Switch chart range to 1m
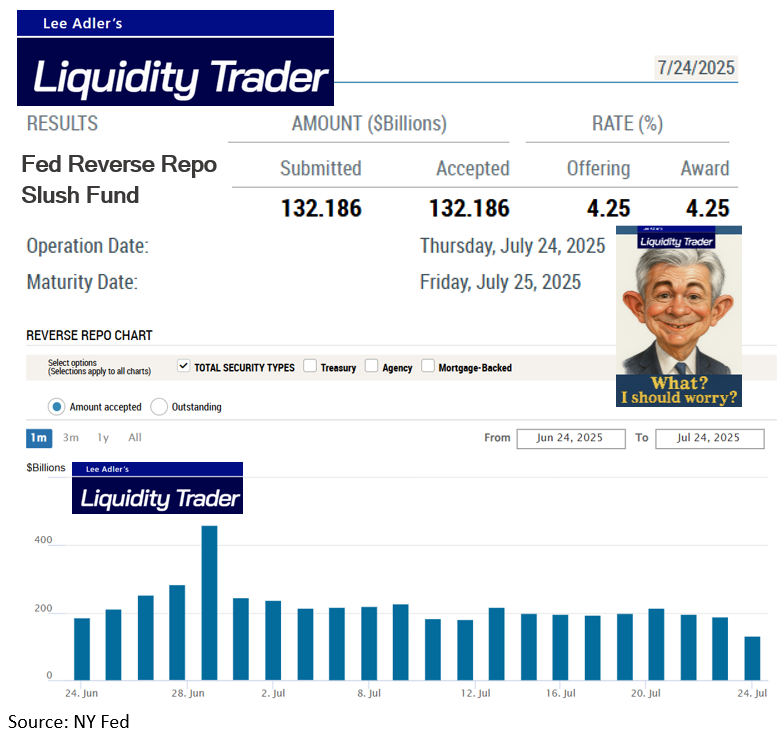 39,438
